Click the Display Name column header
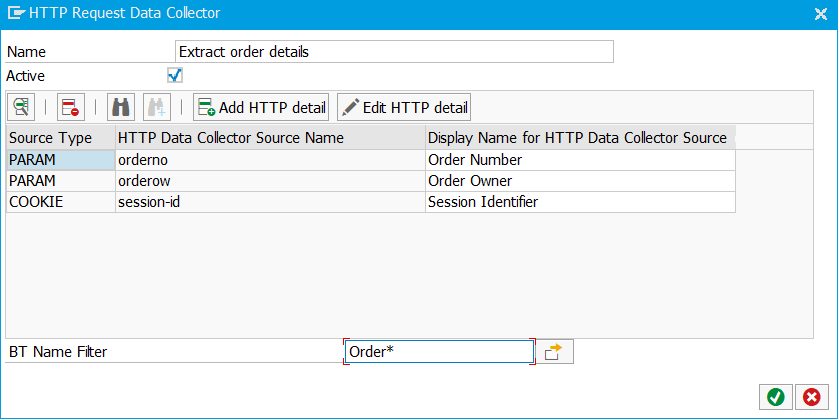Viewport: 839px width, 419px height. [x=581, y=138]
